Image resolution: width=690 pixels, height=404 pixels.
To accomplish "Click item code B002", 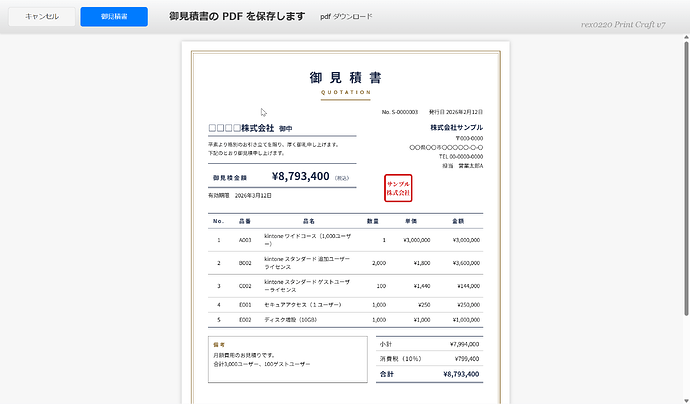I will click(x=245, y=263).
